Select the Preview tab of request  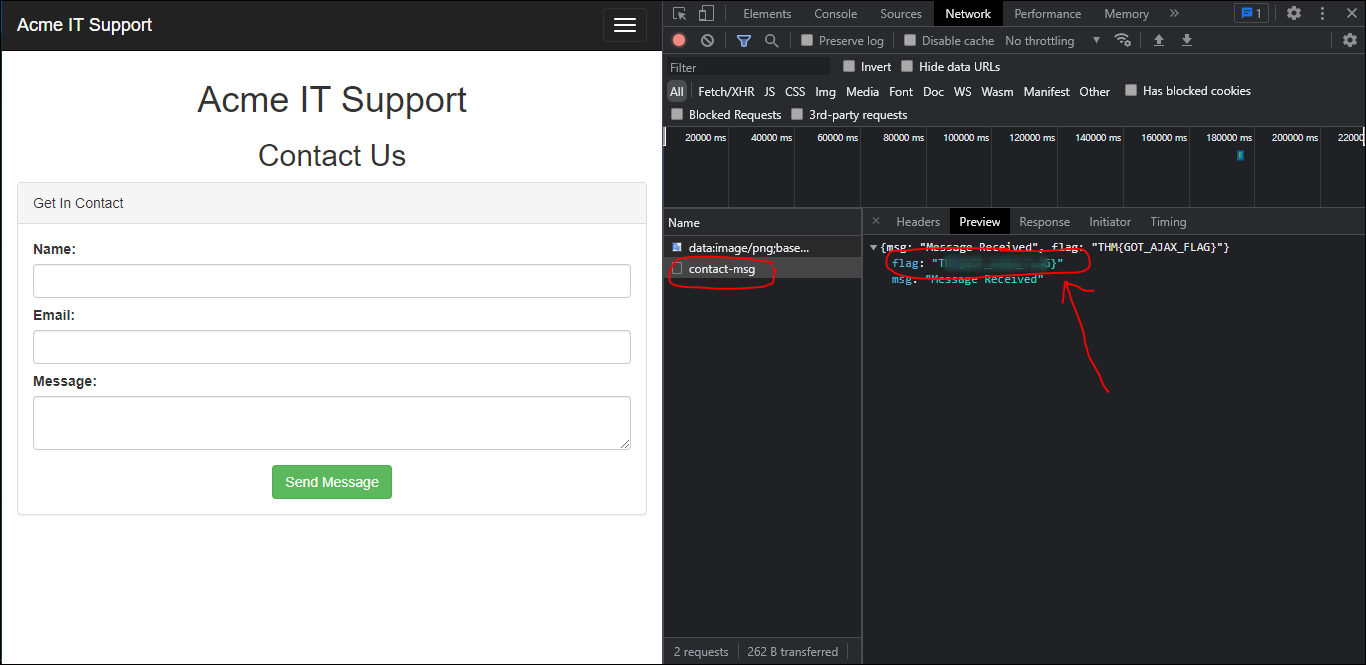point(980,221)
